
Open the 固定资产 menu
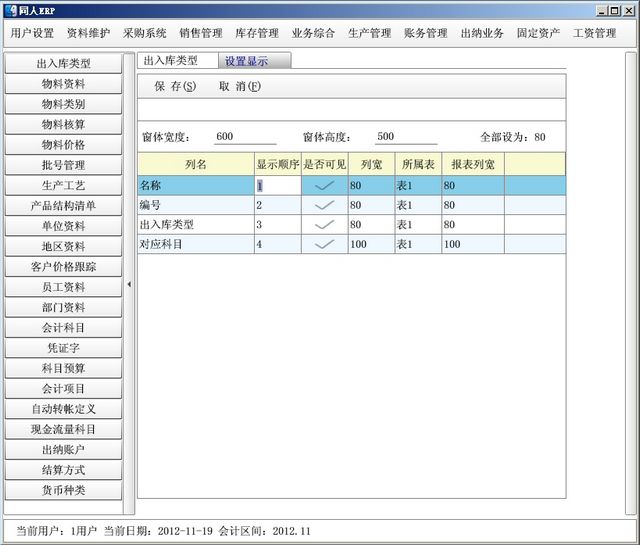538,33
